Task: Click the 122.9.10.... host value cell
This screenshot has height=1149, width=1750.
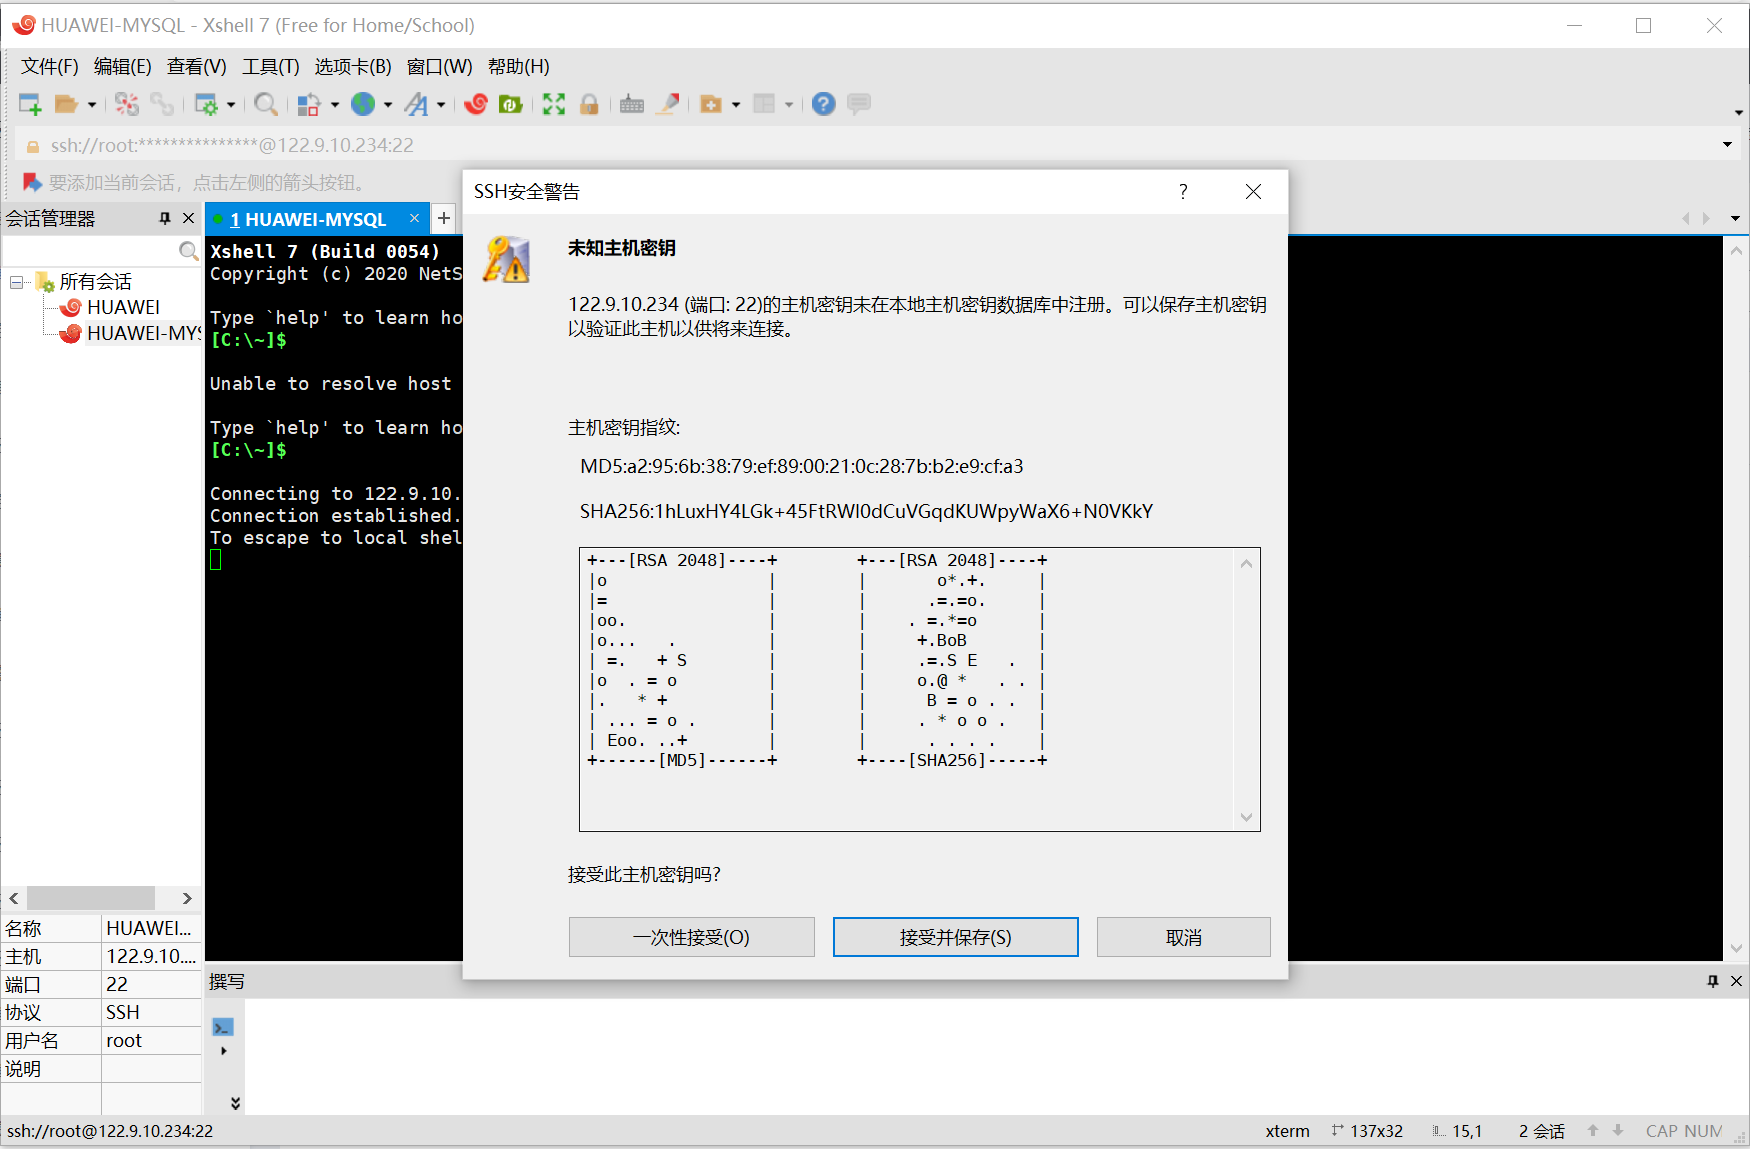Action: tap(151, 956)
